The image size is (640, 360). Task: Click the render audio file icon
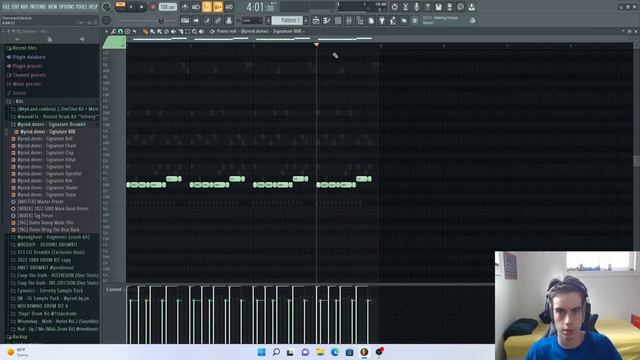[449, 7]
